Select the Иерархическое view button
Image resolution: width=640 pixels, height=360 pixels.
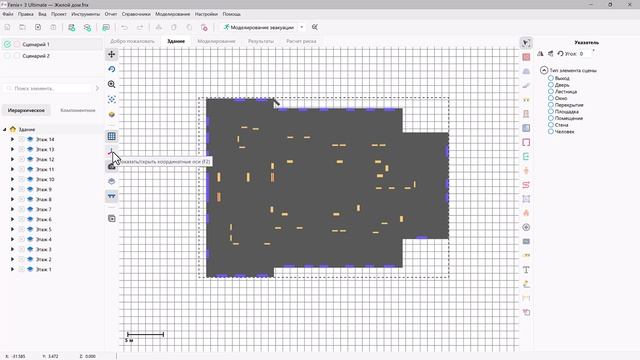point(26,110)
